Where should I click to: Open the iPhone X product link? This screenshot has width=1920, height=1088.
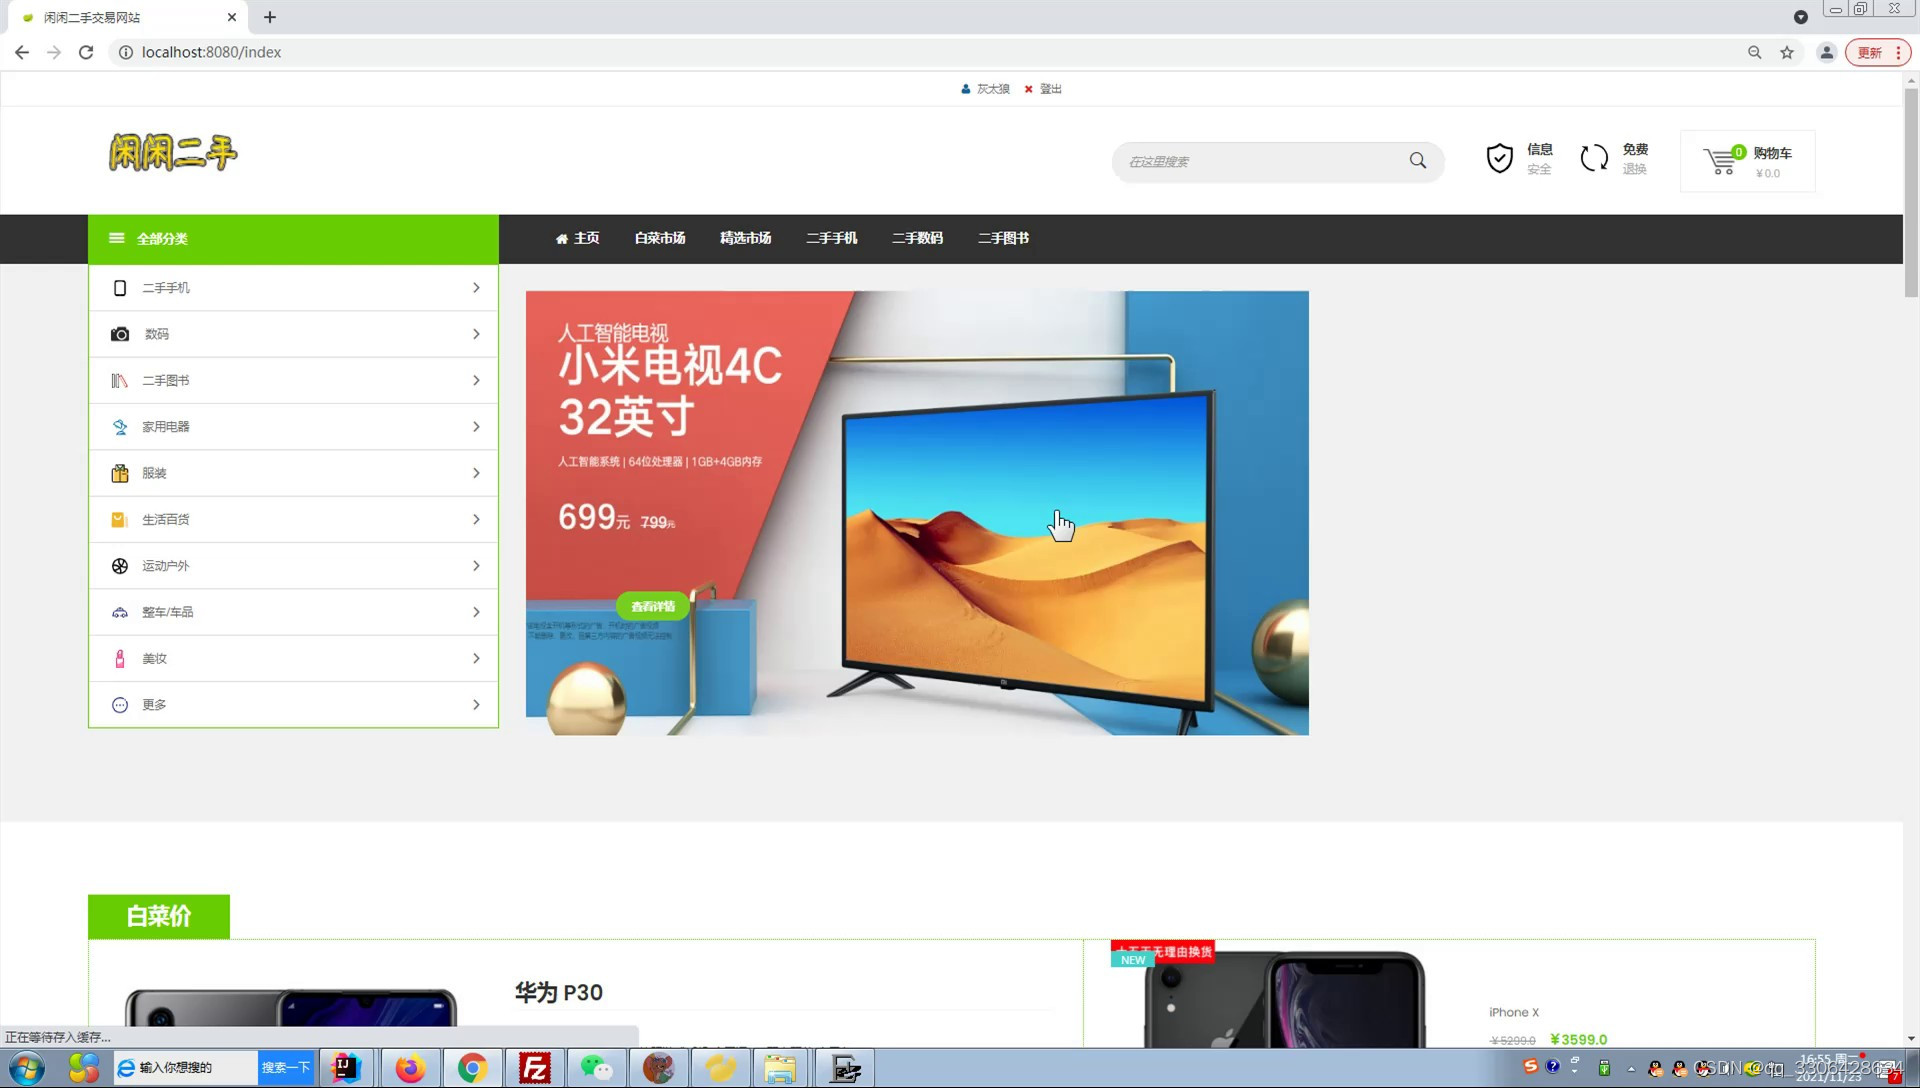pos(1514,1012)
